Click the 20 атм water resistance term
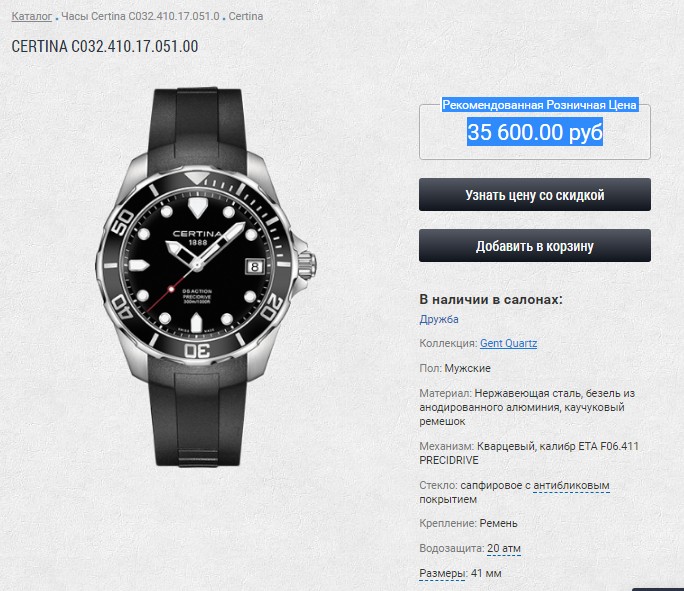This screenshot has width=684, height=591. (x=504, y=548)
